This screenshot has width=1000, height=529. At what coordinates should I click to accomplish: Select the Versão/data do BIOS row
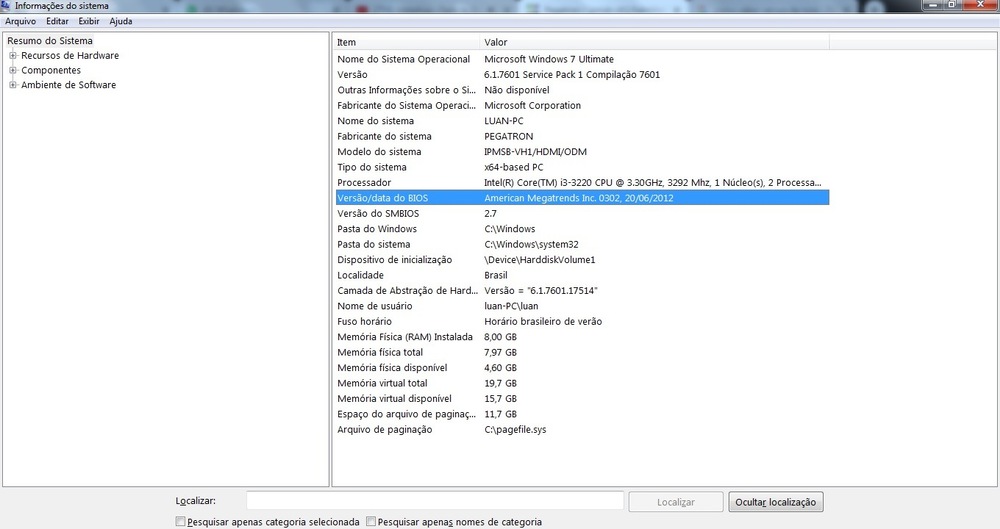(x=580, y=198)
